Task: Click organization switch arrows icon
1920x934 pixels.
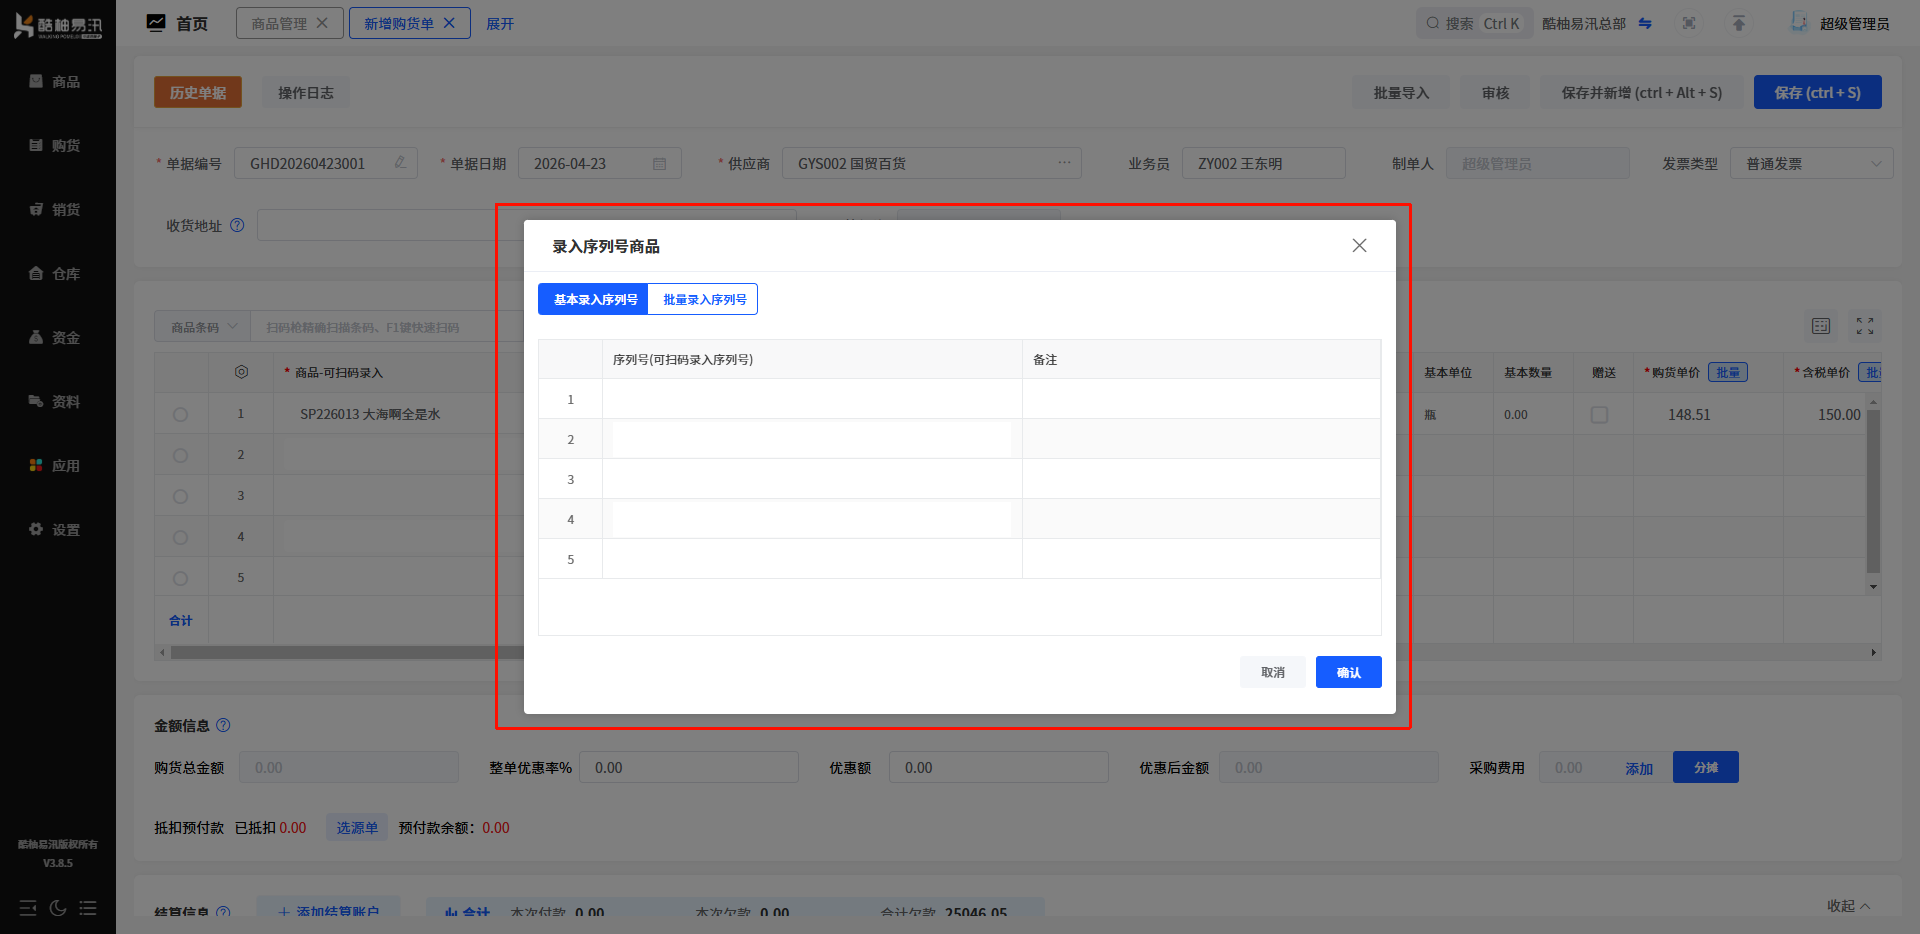Action: coord(1645,24)
